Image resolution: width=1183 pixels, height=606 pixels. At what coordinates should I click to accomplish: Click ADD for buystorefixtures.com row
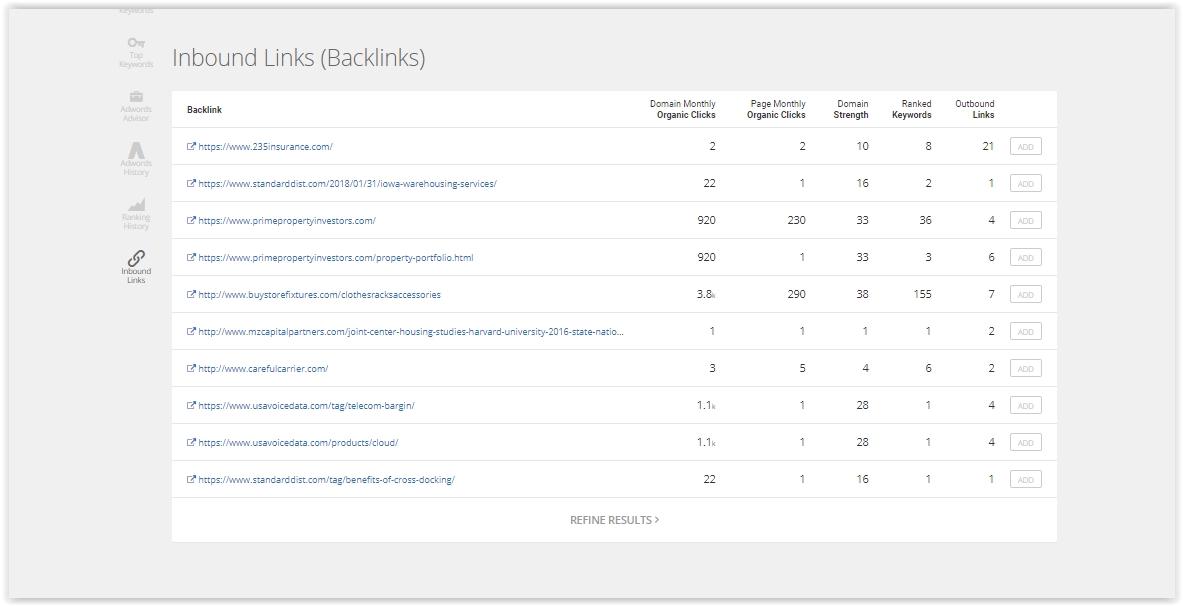[1025, 294]
